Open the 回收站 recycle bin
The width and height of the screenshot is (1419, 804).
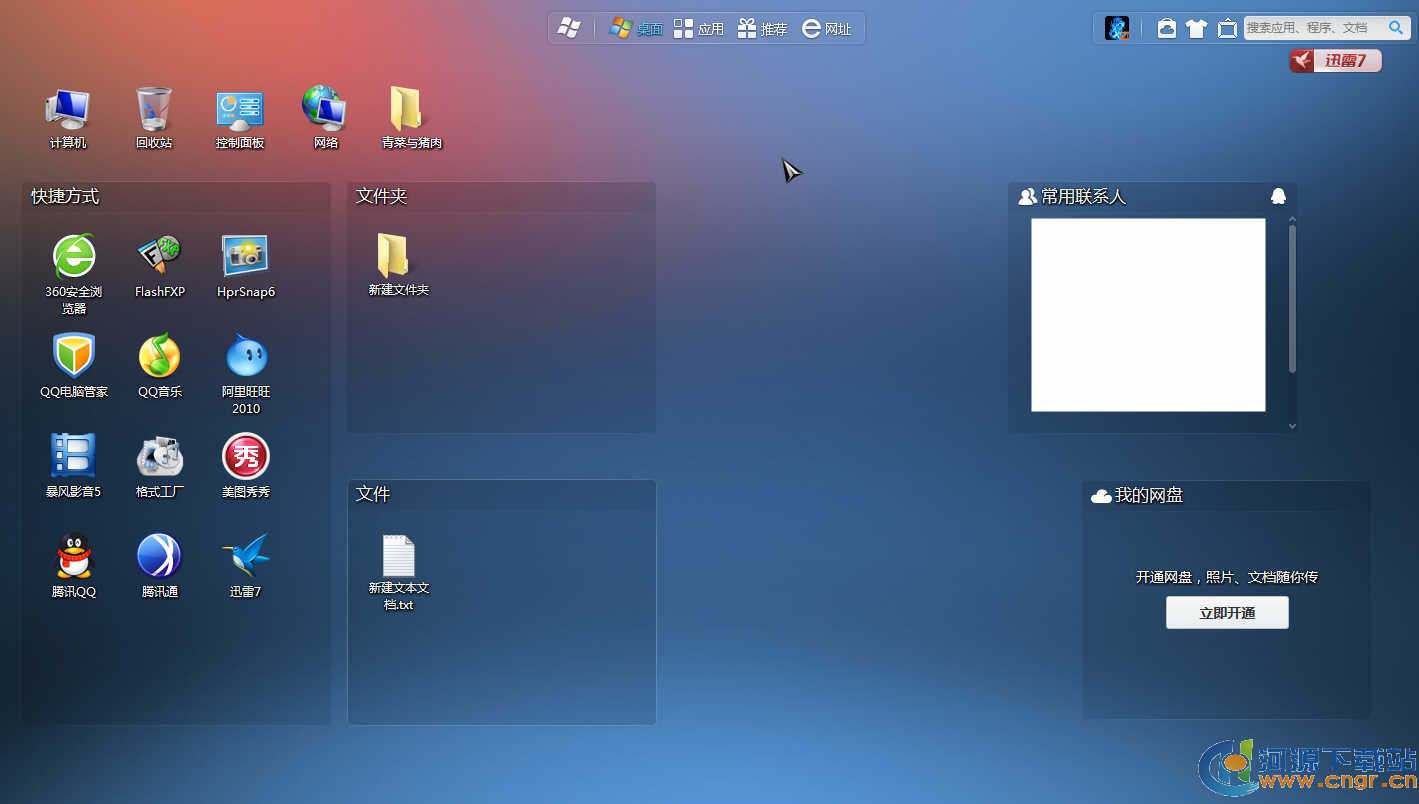click(x=154, y=110)
